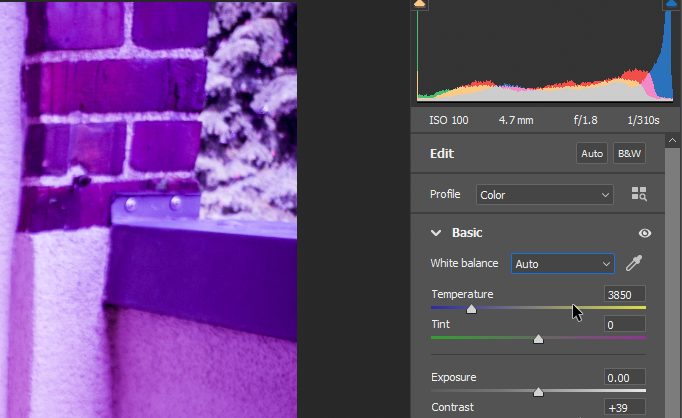Click the Contrast value field +39
The width and height of the screenshot is (682, 418).
click(x=625, y=408)
